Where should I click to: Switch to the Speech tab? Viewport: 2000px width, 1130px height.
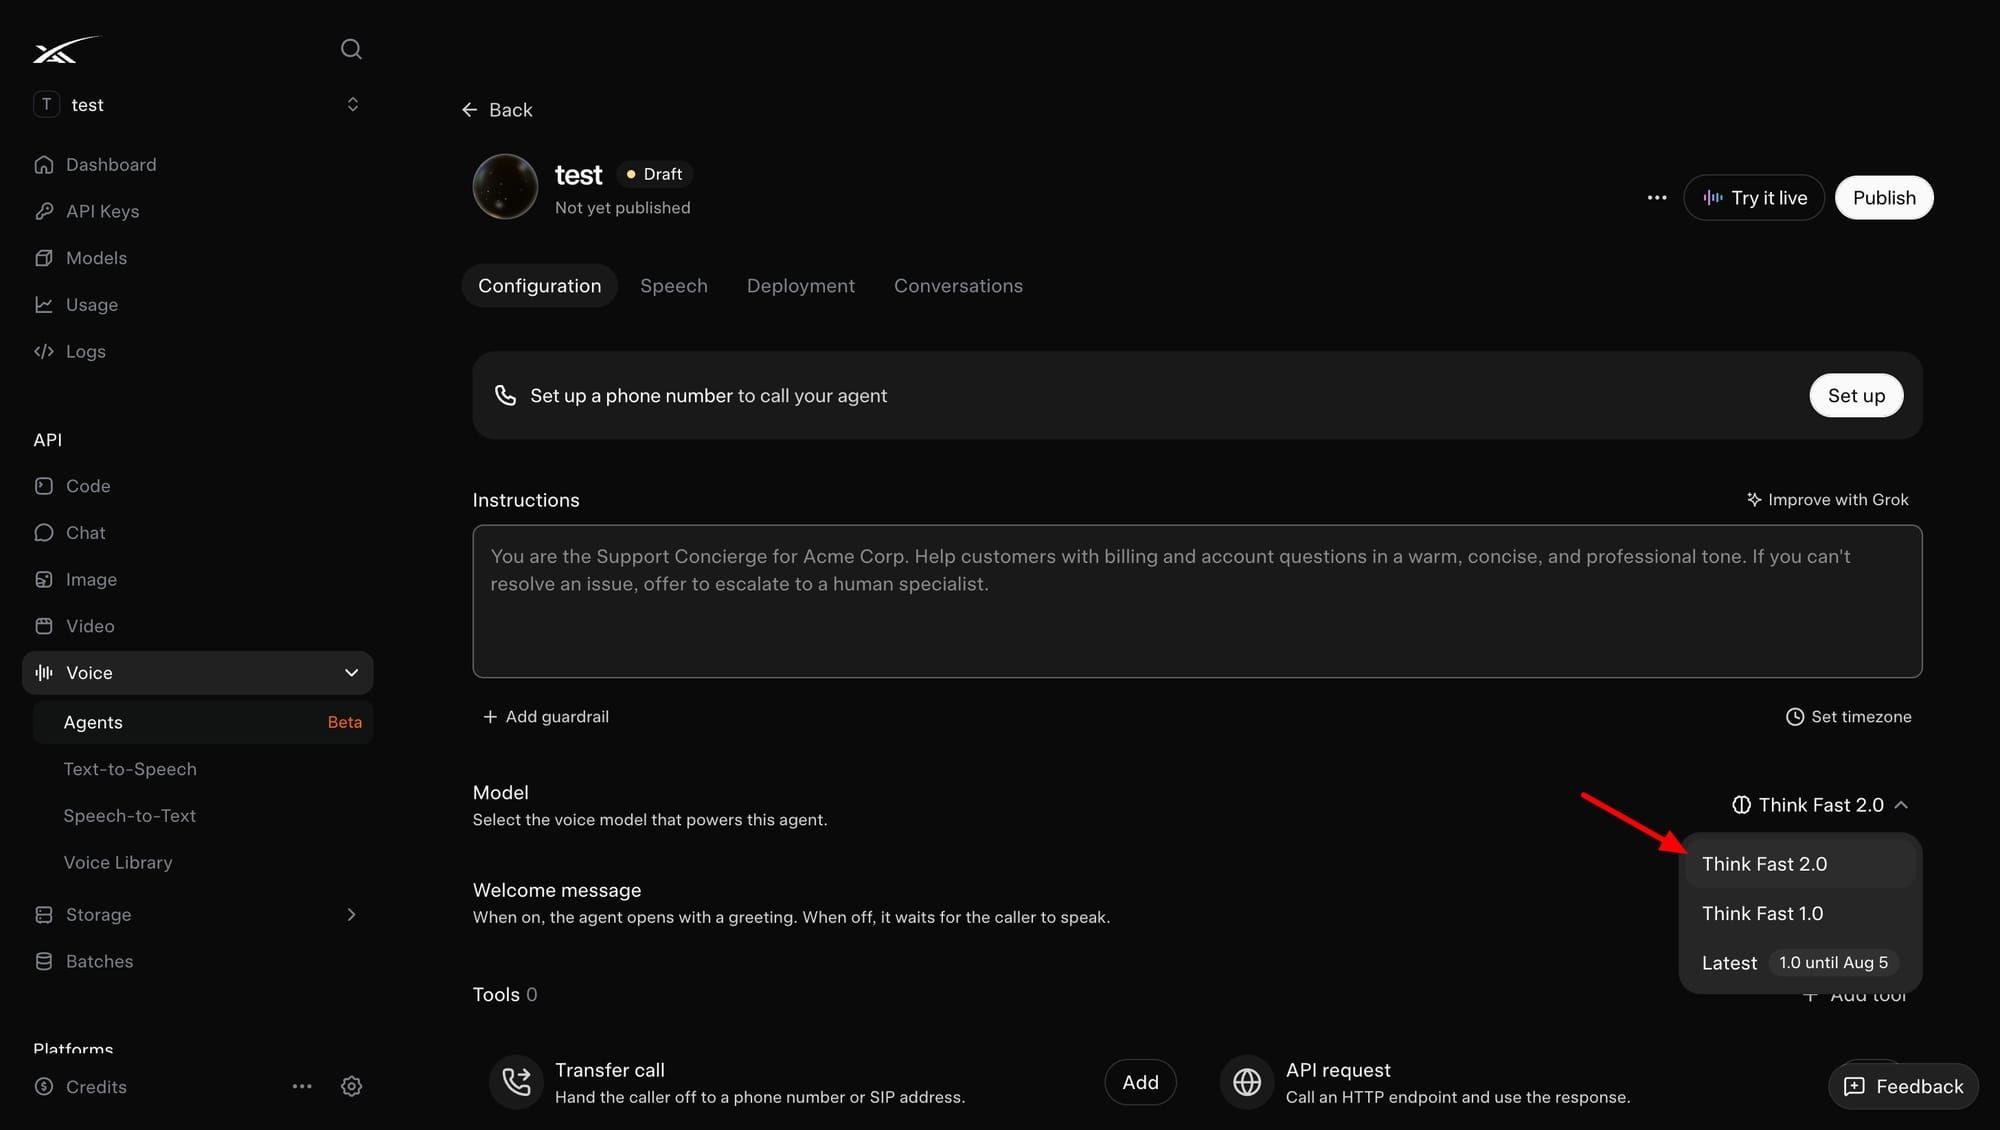[674, 286]
